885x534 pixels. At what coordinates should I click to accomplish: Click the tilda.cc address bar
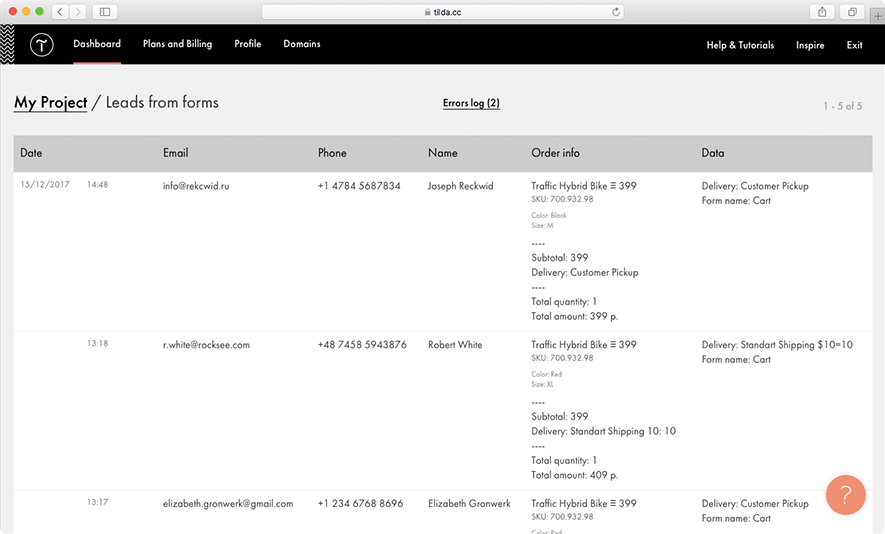click(443, 12)
